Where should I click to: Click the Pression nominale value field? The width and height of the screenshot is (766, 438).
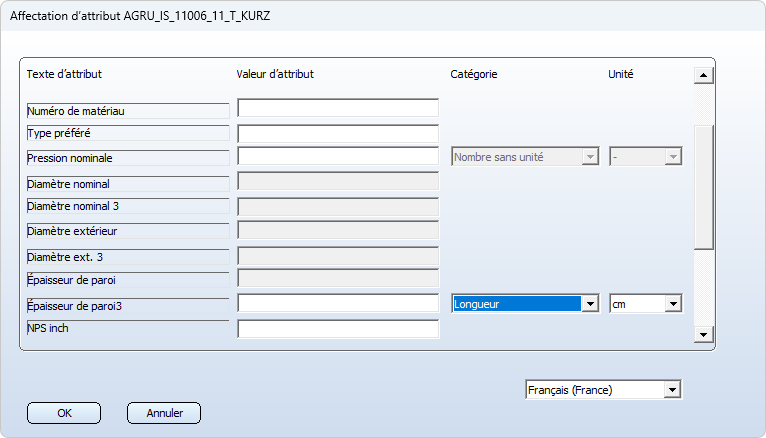click(x=338, y=157)
